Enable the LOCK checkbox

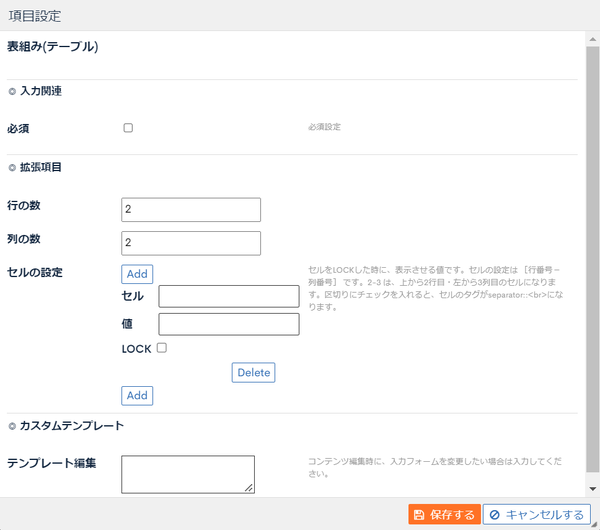(x=162, y=348)
